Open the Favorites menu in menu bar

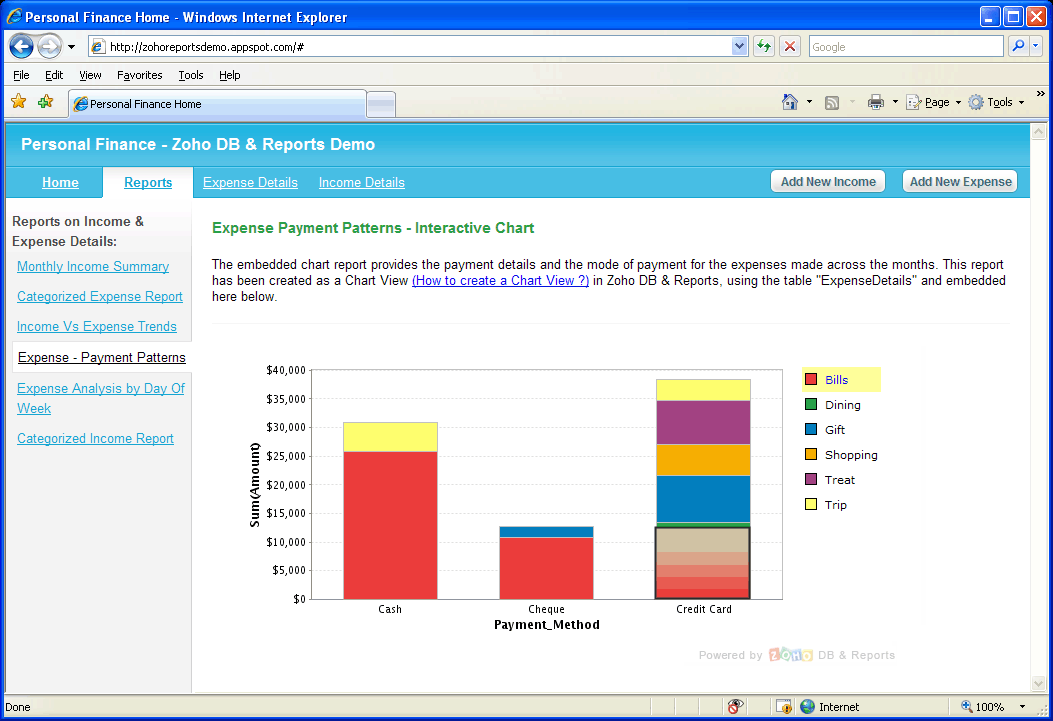click(139, 75)
